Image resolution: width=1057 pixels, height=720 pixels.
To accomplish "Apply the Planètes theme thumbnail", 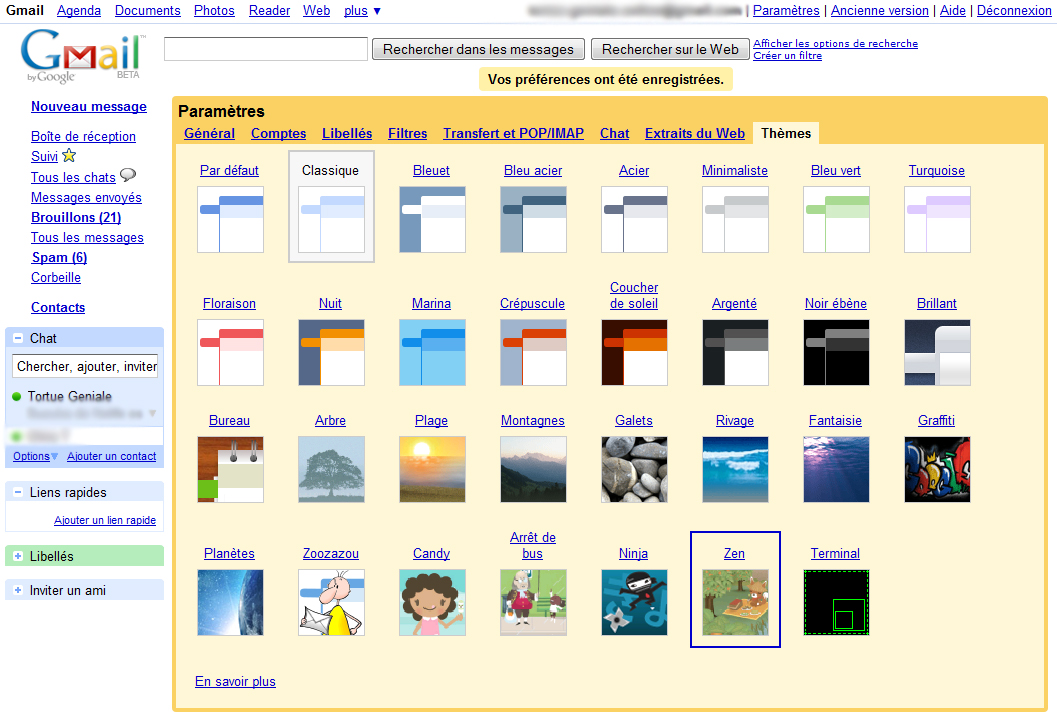I will pyautogui.click(x=230, y=602).
